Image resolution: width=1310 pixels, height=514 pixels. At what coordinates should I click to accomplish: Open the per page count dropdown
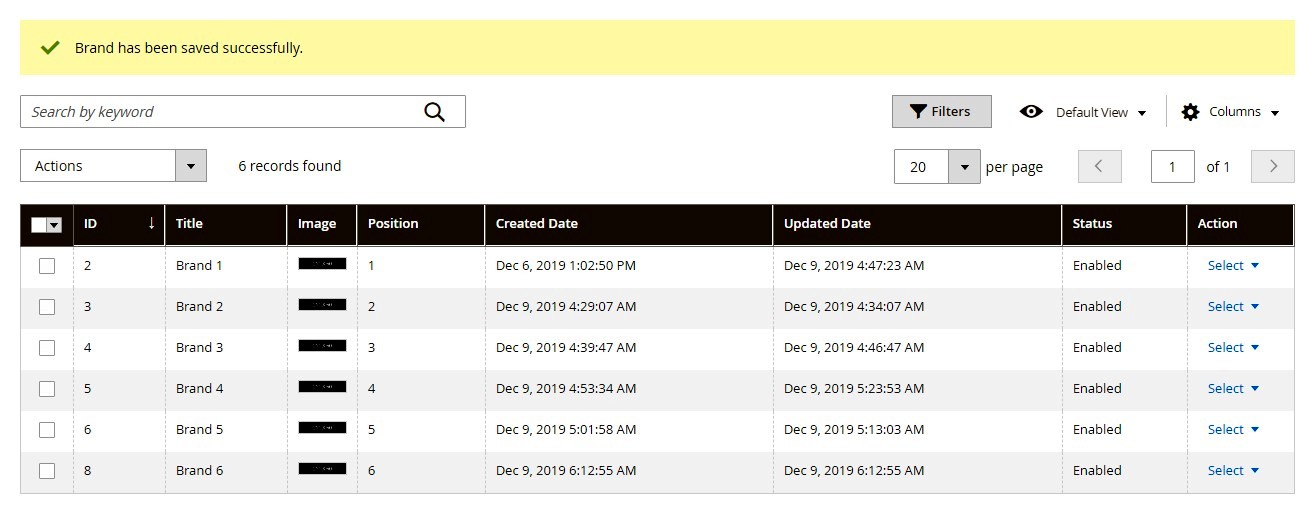point(964,167)
